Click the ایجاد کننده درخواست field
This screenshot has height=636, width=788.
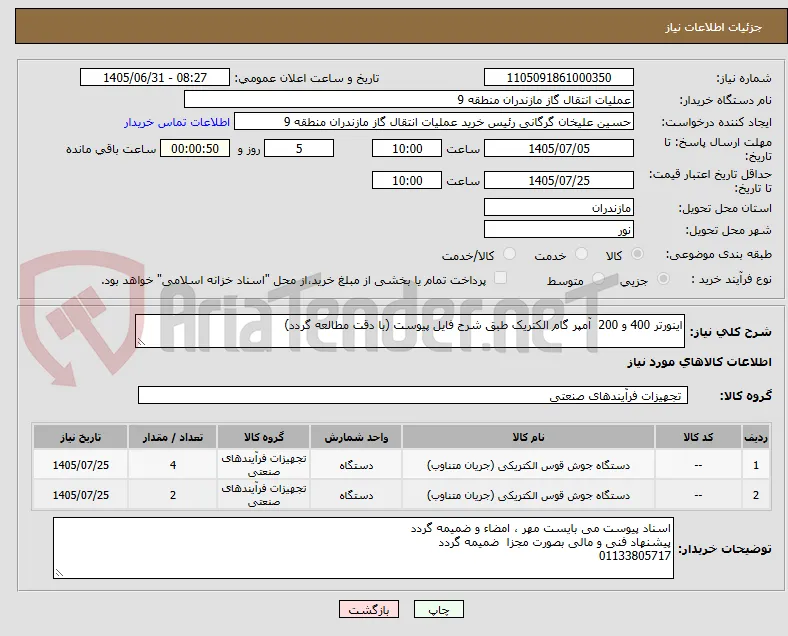click(434, 122)
